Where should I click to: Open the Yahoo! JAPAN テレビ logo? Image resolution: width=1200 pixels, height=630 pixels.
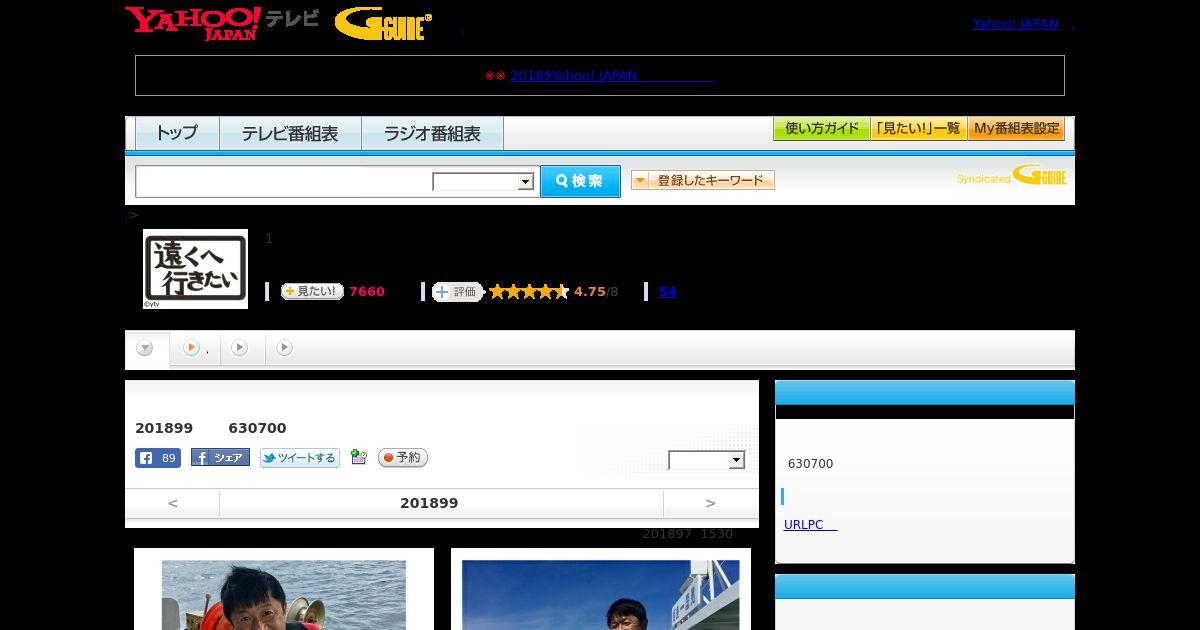222,23
